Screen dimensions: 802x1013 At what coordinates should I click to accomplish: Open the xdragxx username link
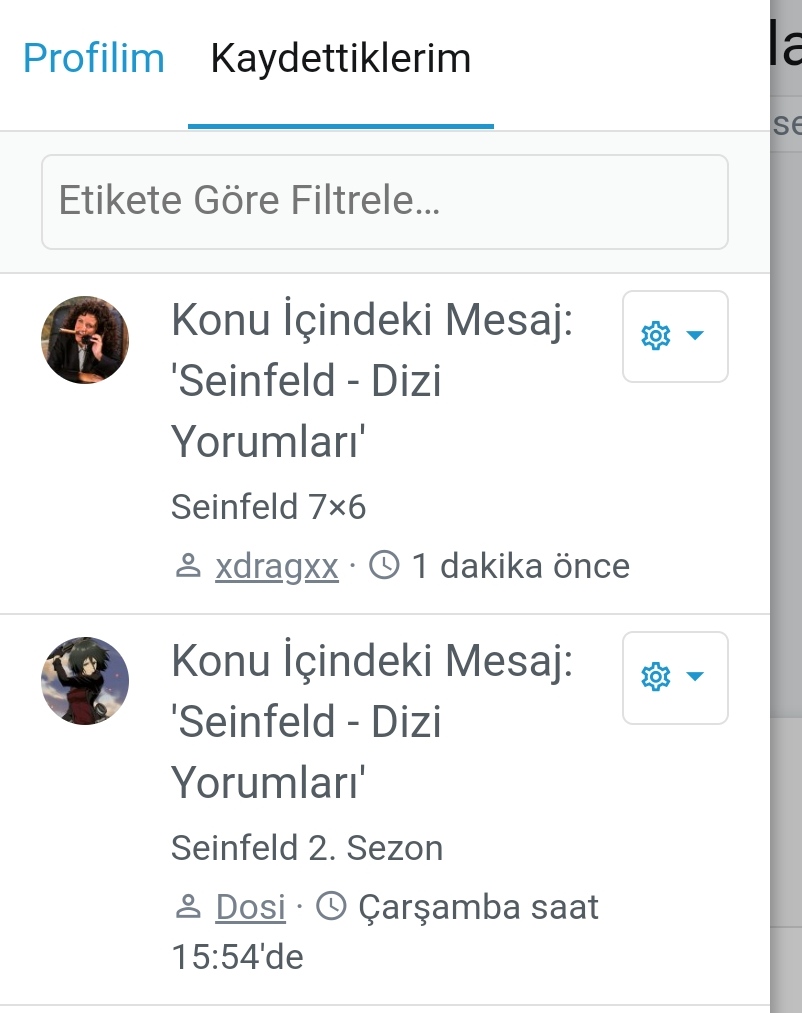click(x=276, y=566)
